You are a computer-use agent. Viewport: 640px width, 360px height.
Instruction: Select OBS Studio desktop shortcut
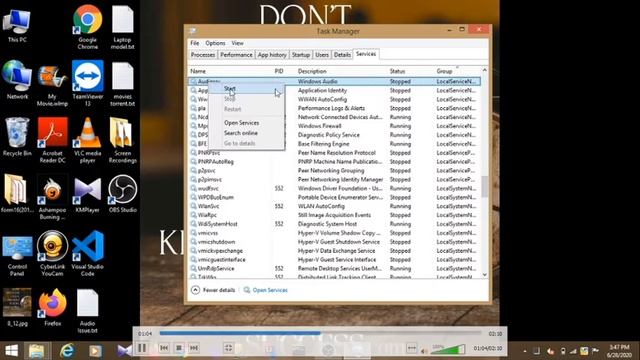(122, 193)
